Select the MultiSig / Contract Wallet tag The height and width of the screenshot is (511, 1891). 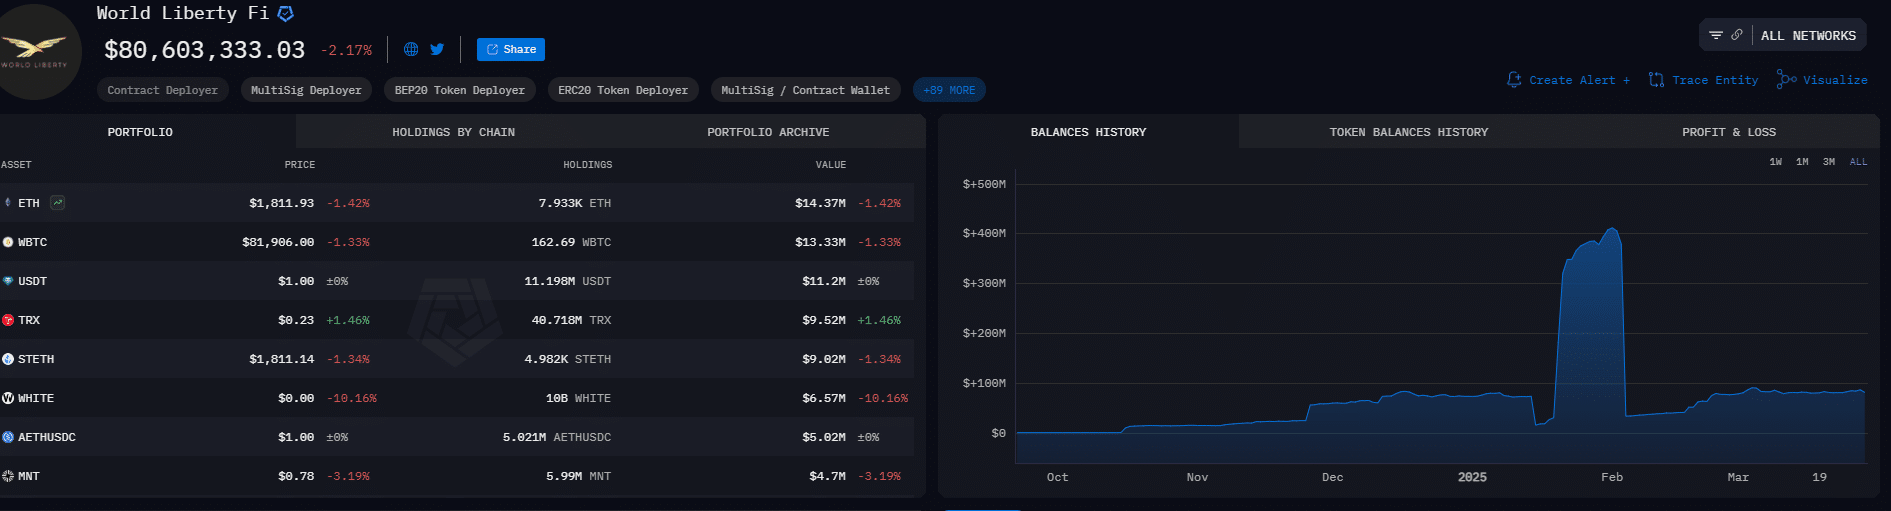(x=806, y=90)
